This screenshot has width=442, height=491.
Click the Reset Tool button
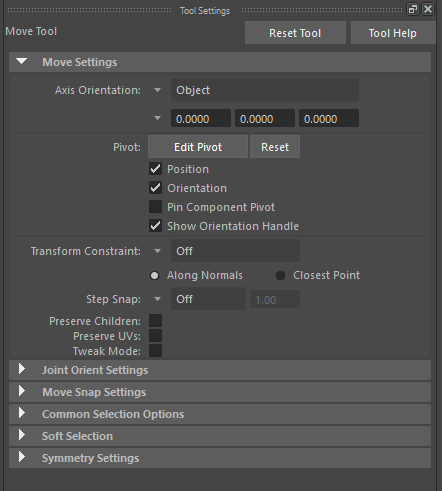point(295,33)
